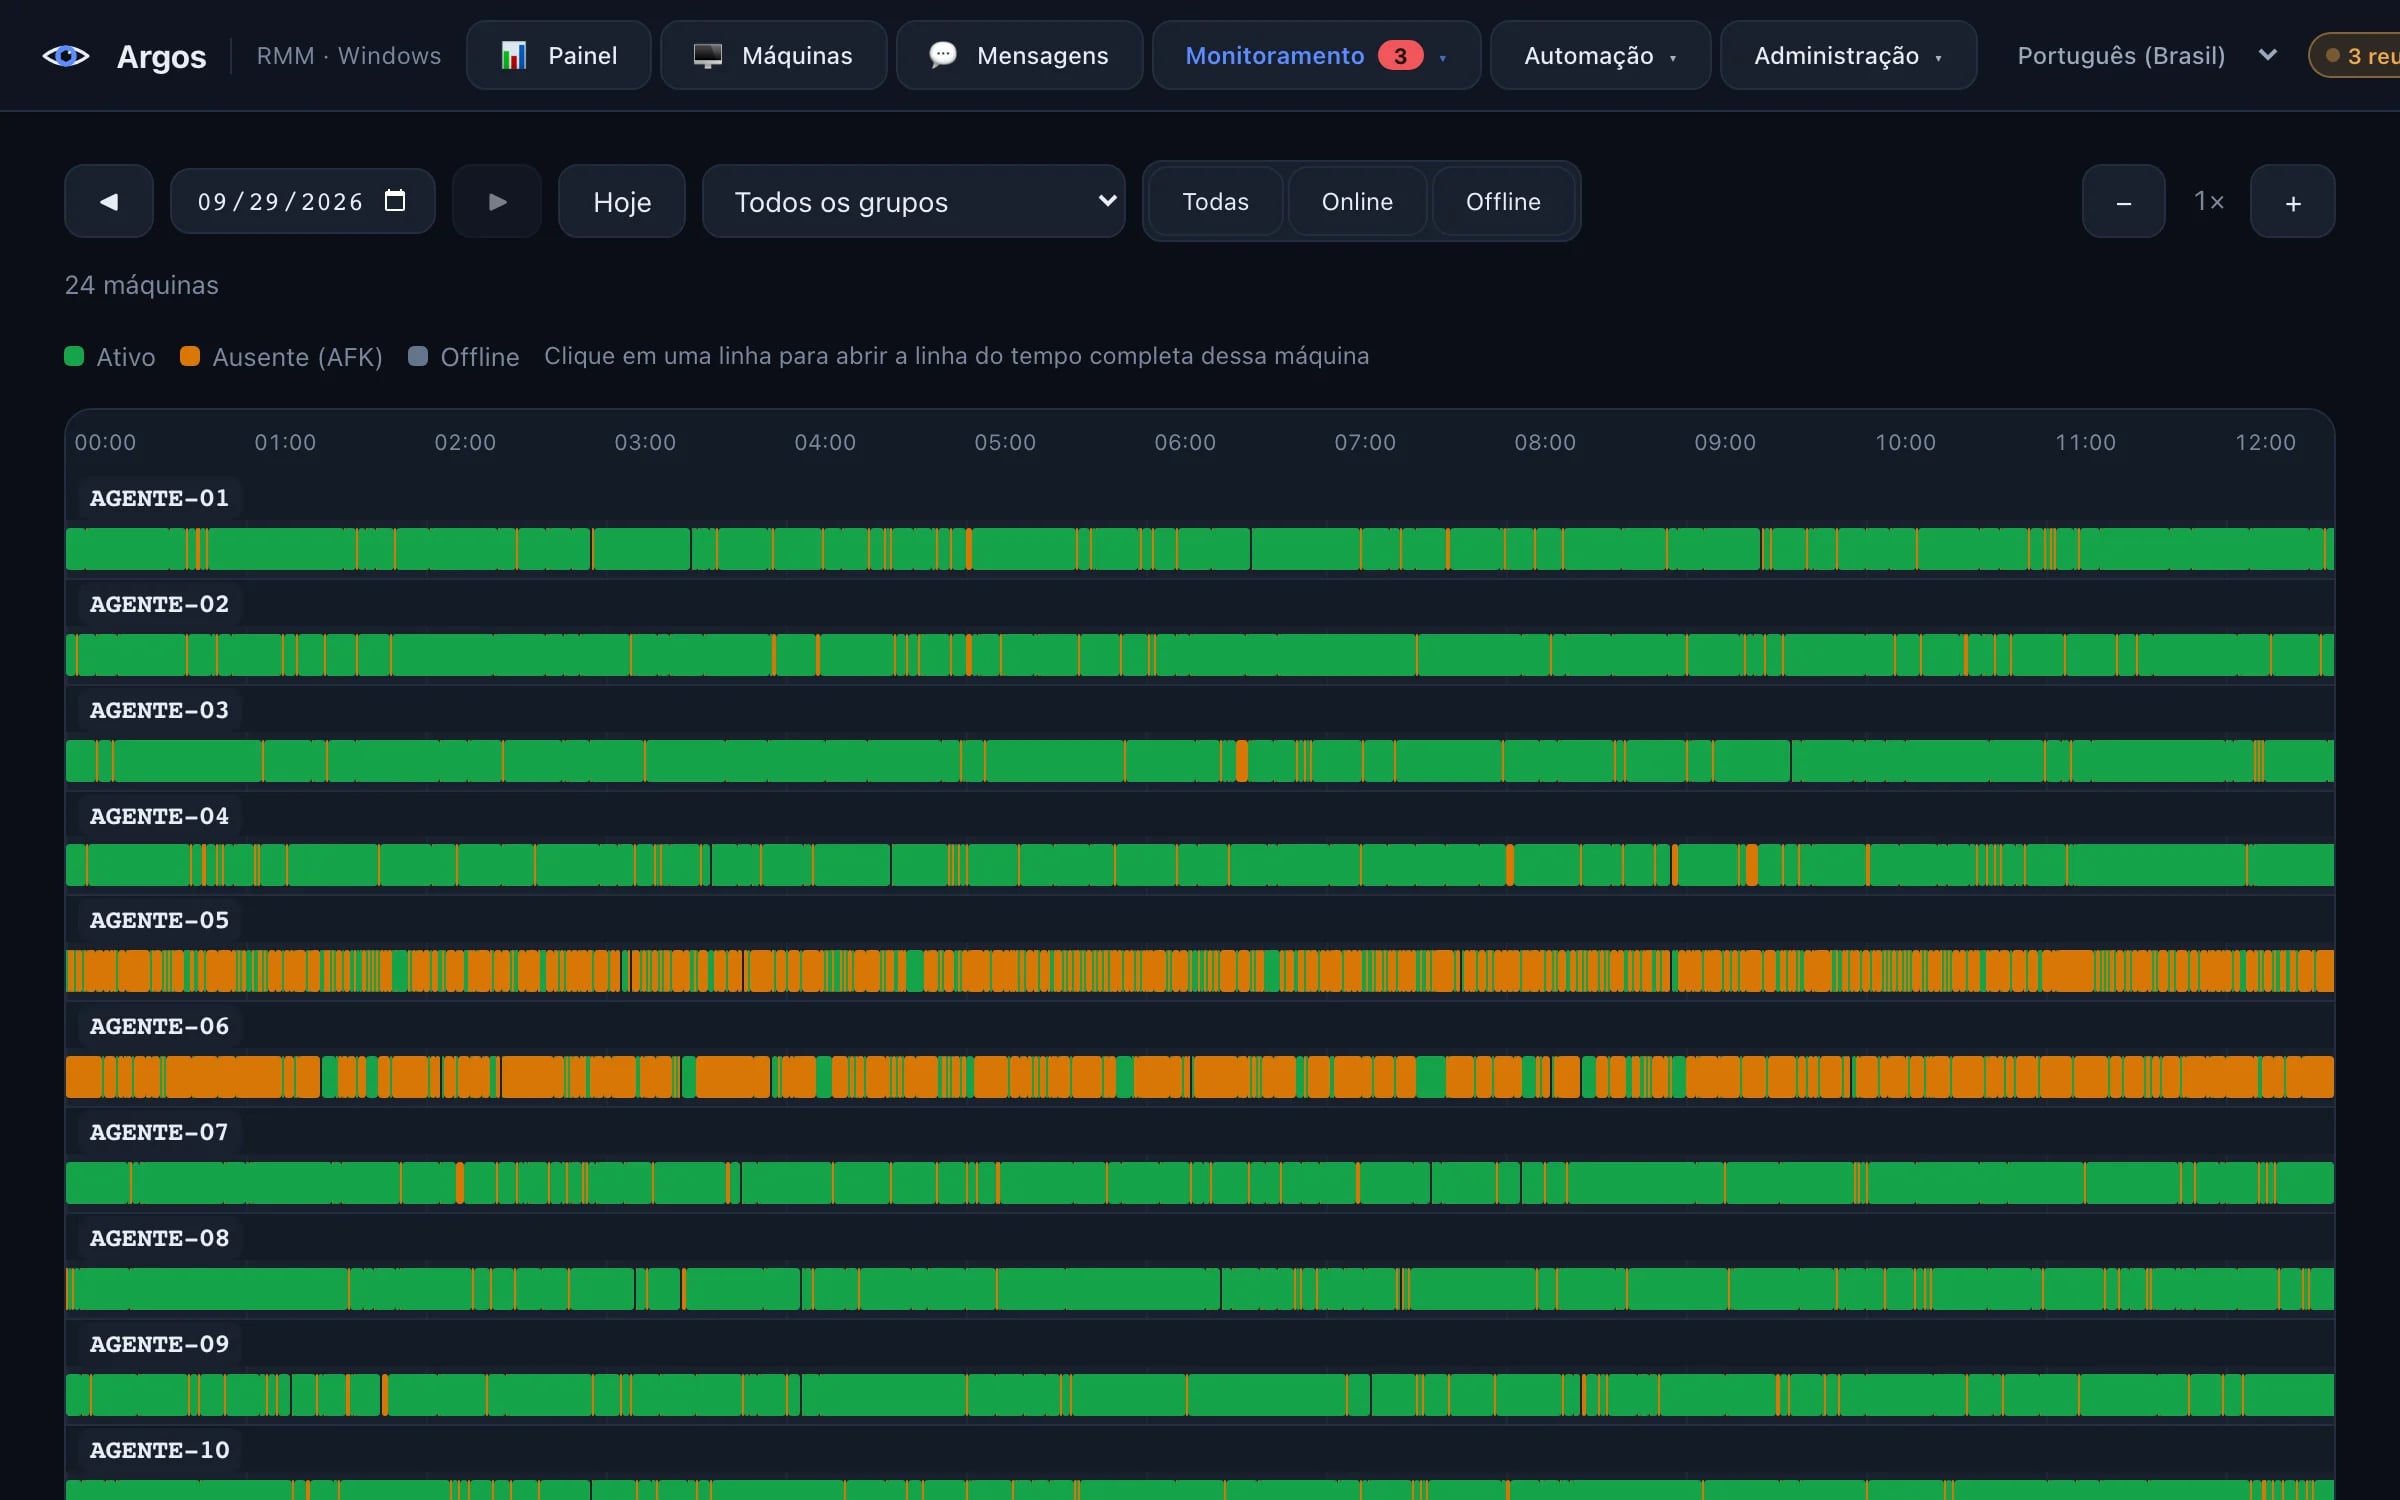Go to previous day arrow

pyautogui.click(x=109, y=201)
